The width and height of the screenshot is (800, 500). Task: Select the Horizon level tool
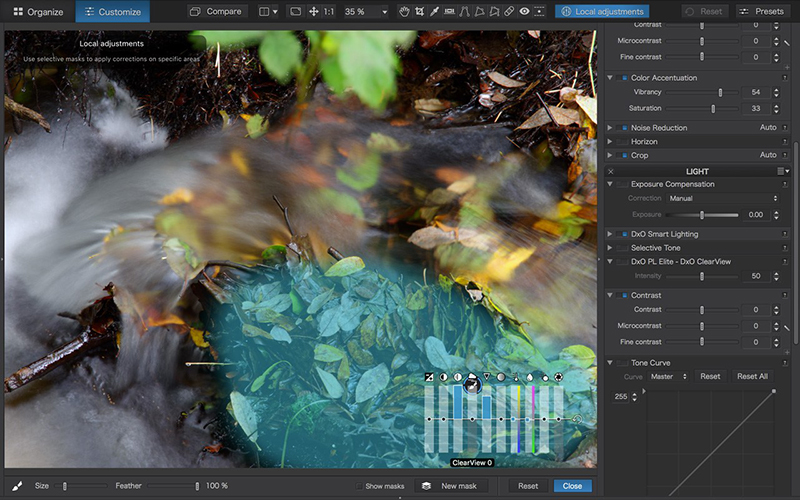[449, 11]
